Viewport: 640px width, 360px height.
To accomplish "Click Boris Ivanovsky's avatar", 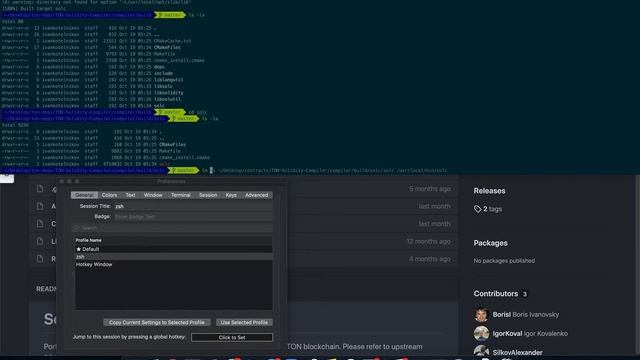I will tap(481, 315).
